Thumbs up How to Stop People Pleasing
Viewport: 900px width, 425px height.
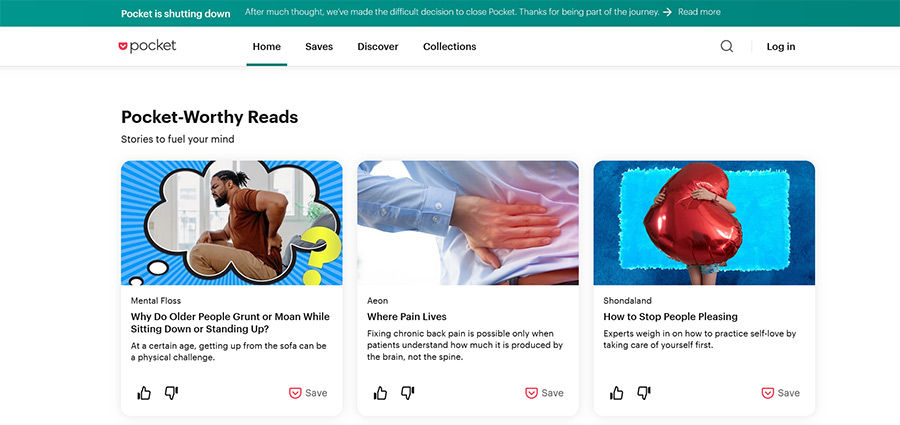[x=616, y=393]
